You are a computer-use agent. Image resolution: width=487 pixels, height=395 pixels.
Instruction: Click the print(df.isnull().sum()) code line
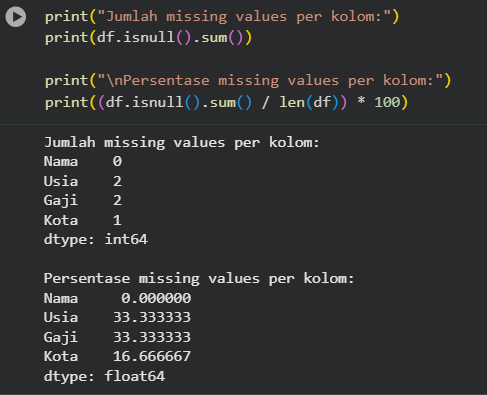pos(148,37)
